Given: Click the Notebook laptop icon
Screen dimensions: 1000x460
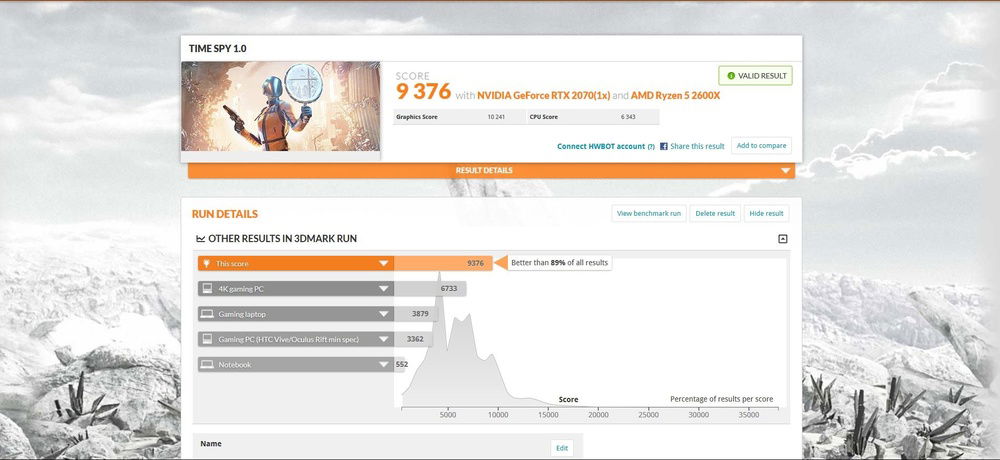Looking at the screenshot, I should point(207,365).
